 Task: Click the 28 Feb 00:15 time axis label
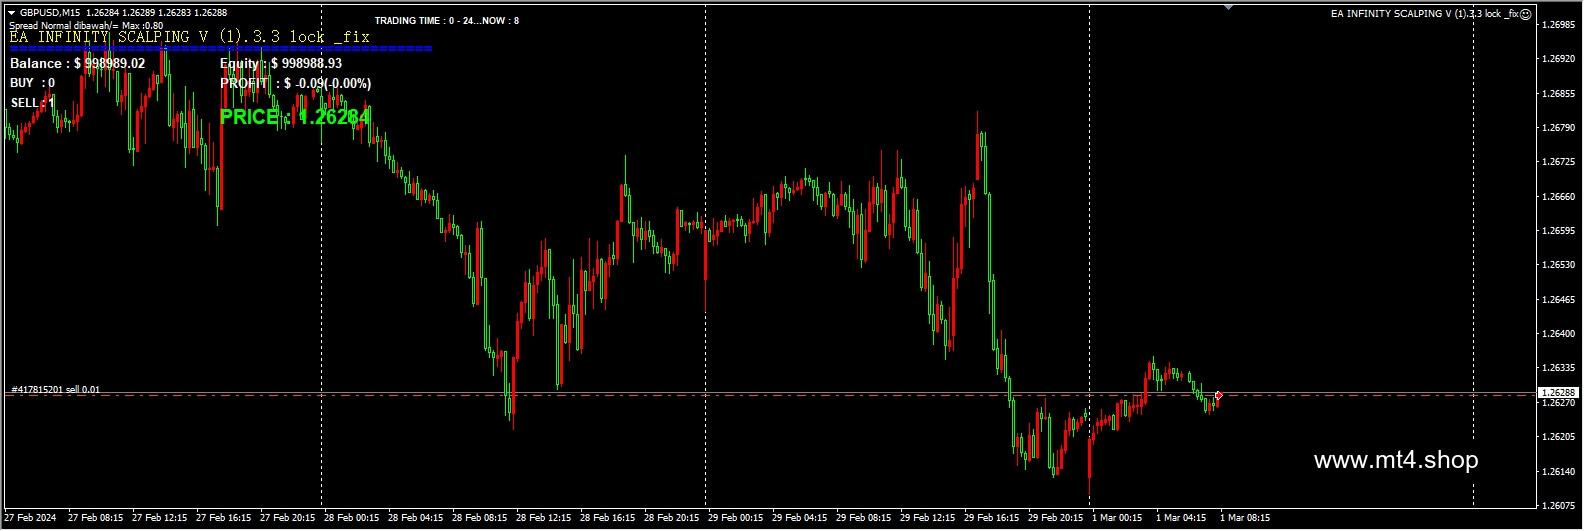pos(352,518)
